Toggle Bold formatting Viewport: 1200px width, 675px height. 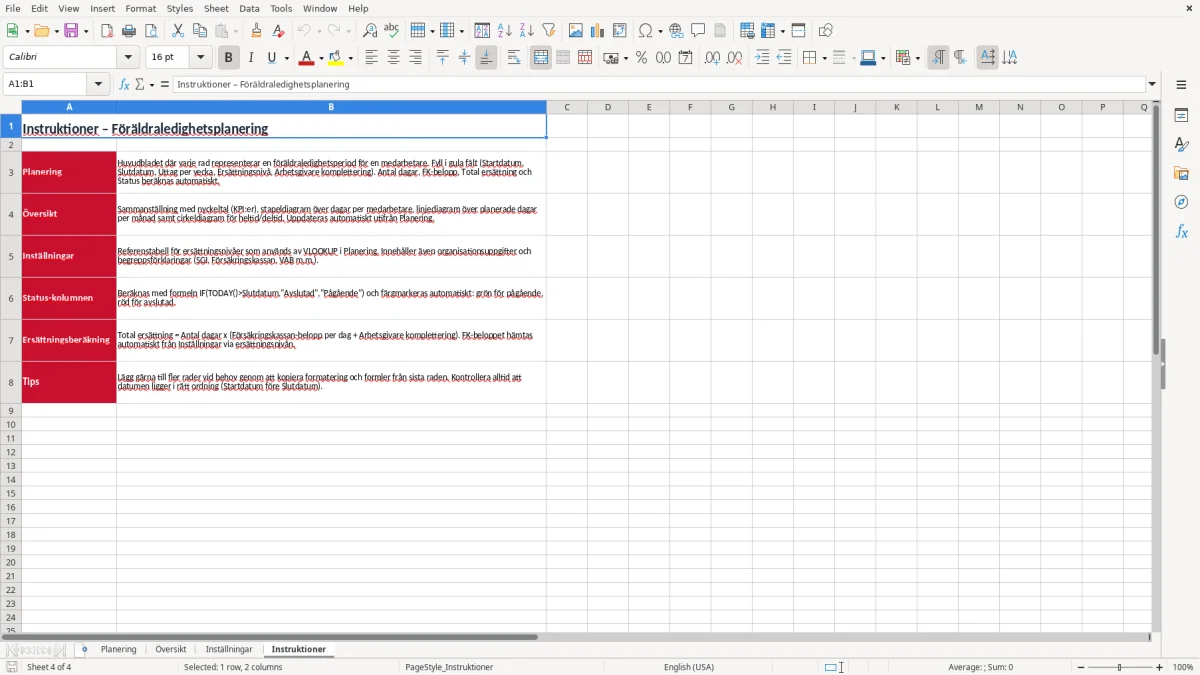tap(228, 58)
